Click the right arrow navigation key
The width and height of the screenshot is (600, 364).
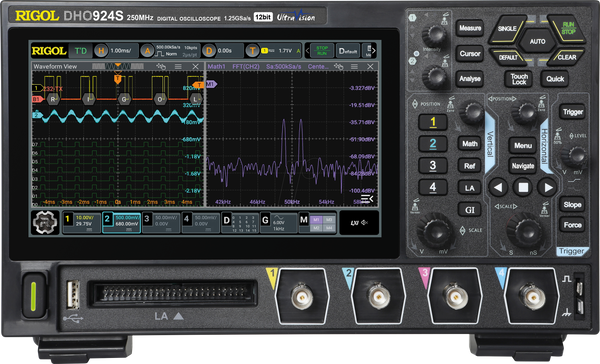click(547, 188)
